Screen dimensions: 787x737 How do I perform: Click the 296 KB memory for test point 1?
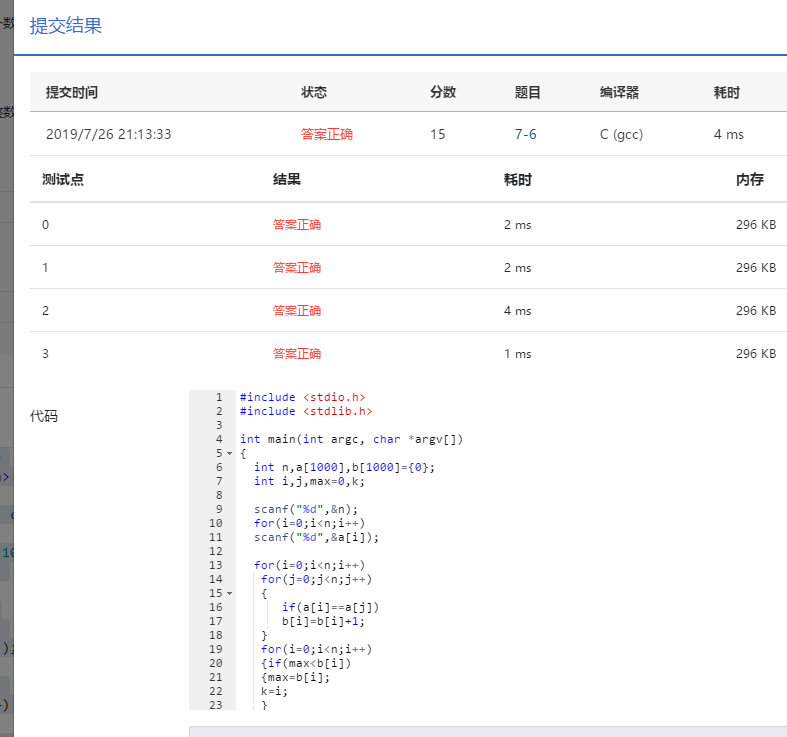(x=756, y=268)
